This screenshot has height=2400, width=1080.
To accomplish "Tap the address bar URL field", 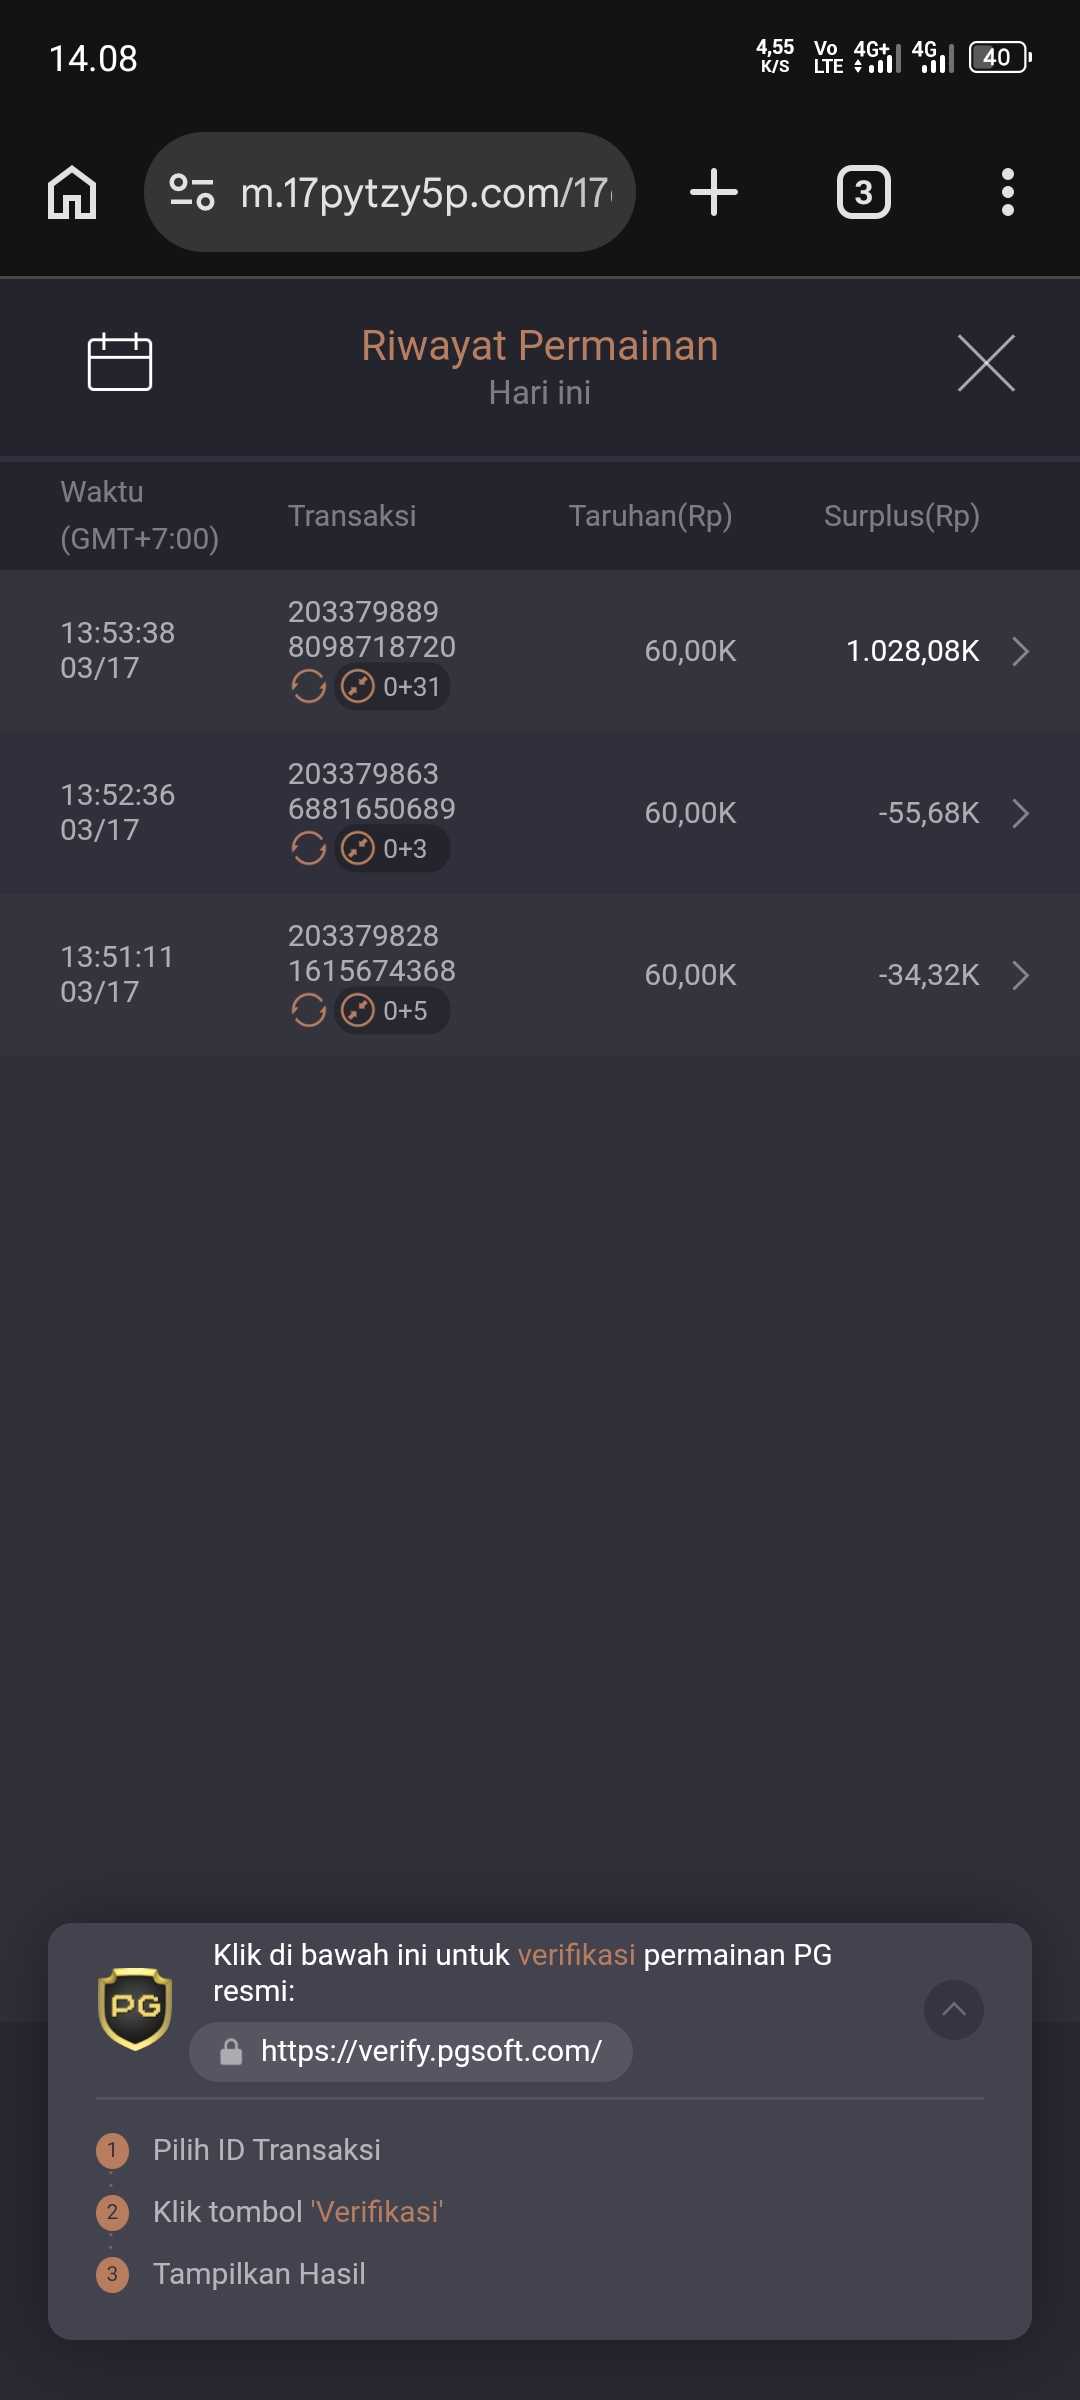I will pyautogui.click(x=425, y=192).
